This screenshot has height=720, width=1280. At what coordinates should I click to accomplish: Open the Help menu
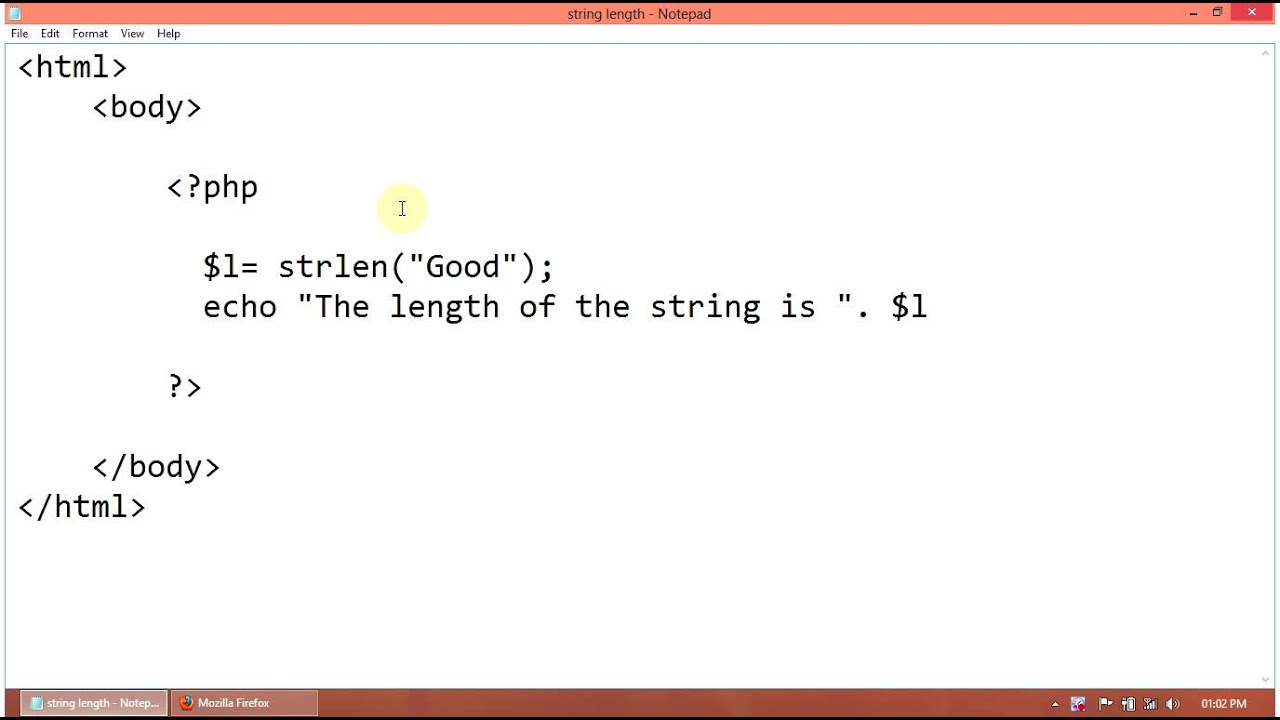(168, 34)
